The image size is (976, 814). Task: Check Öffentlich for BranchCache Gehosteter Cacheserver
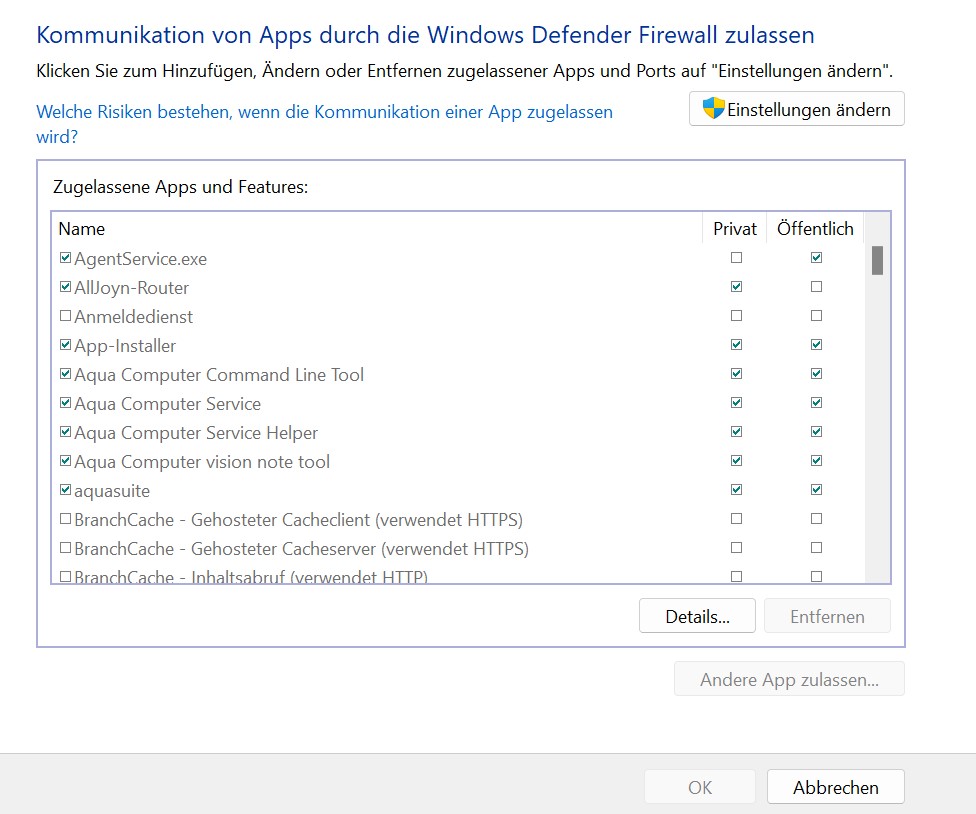tap(816, 549)
